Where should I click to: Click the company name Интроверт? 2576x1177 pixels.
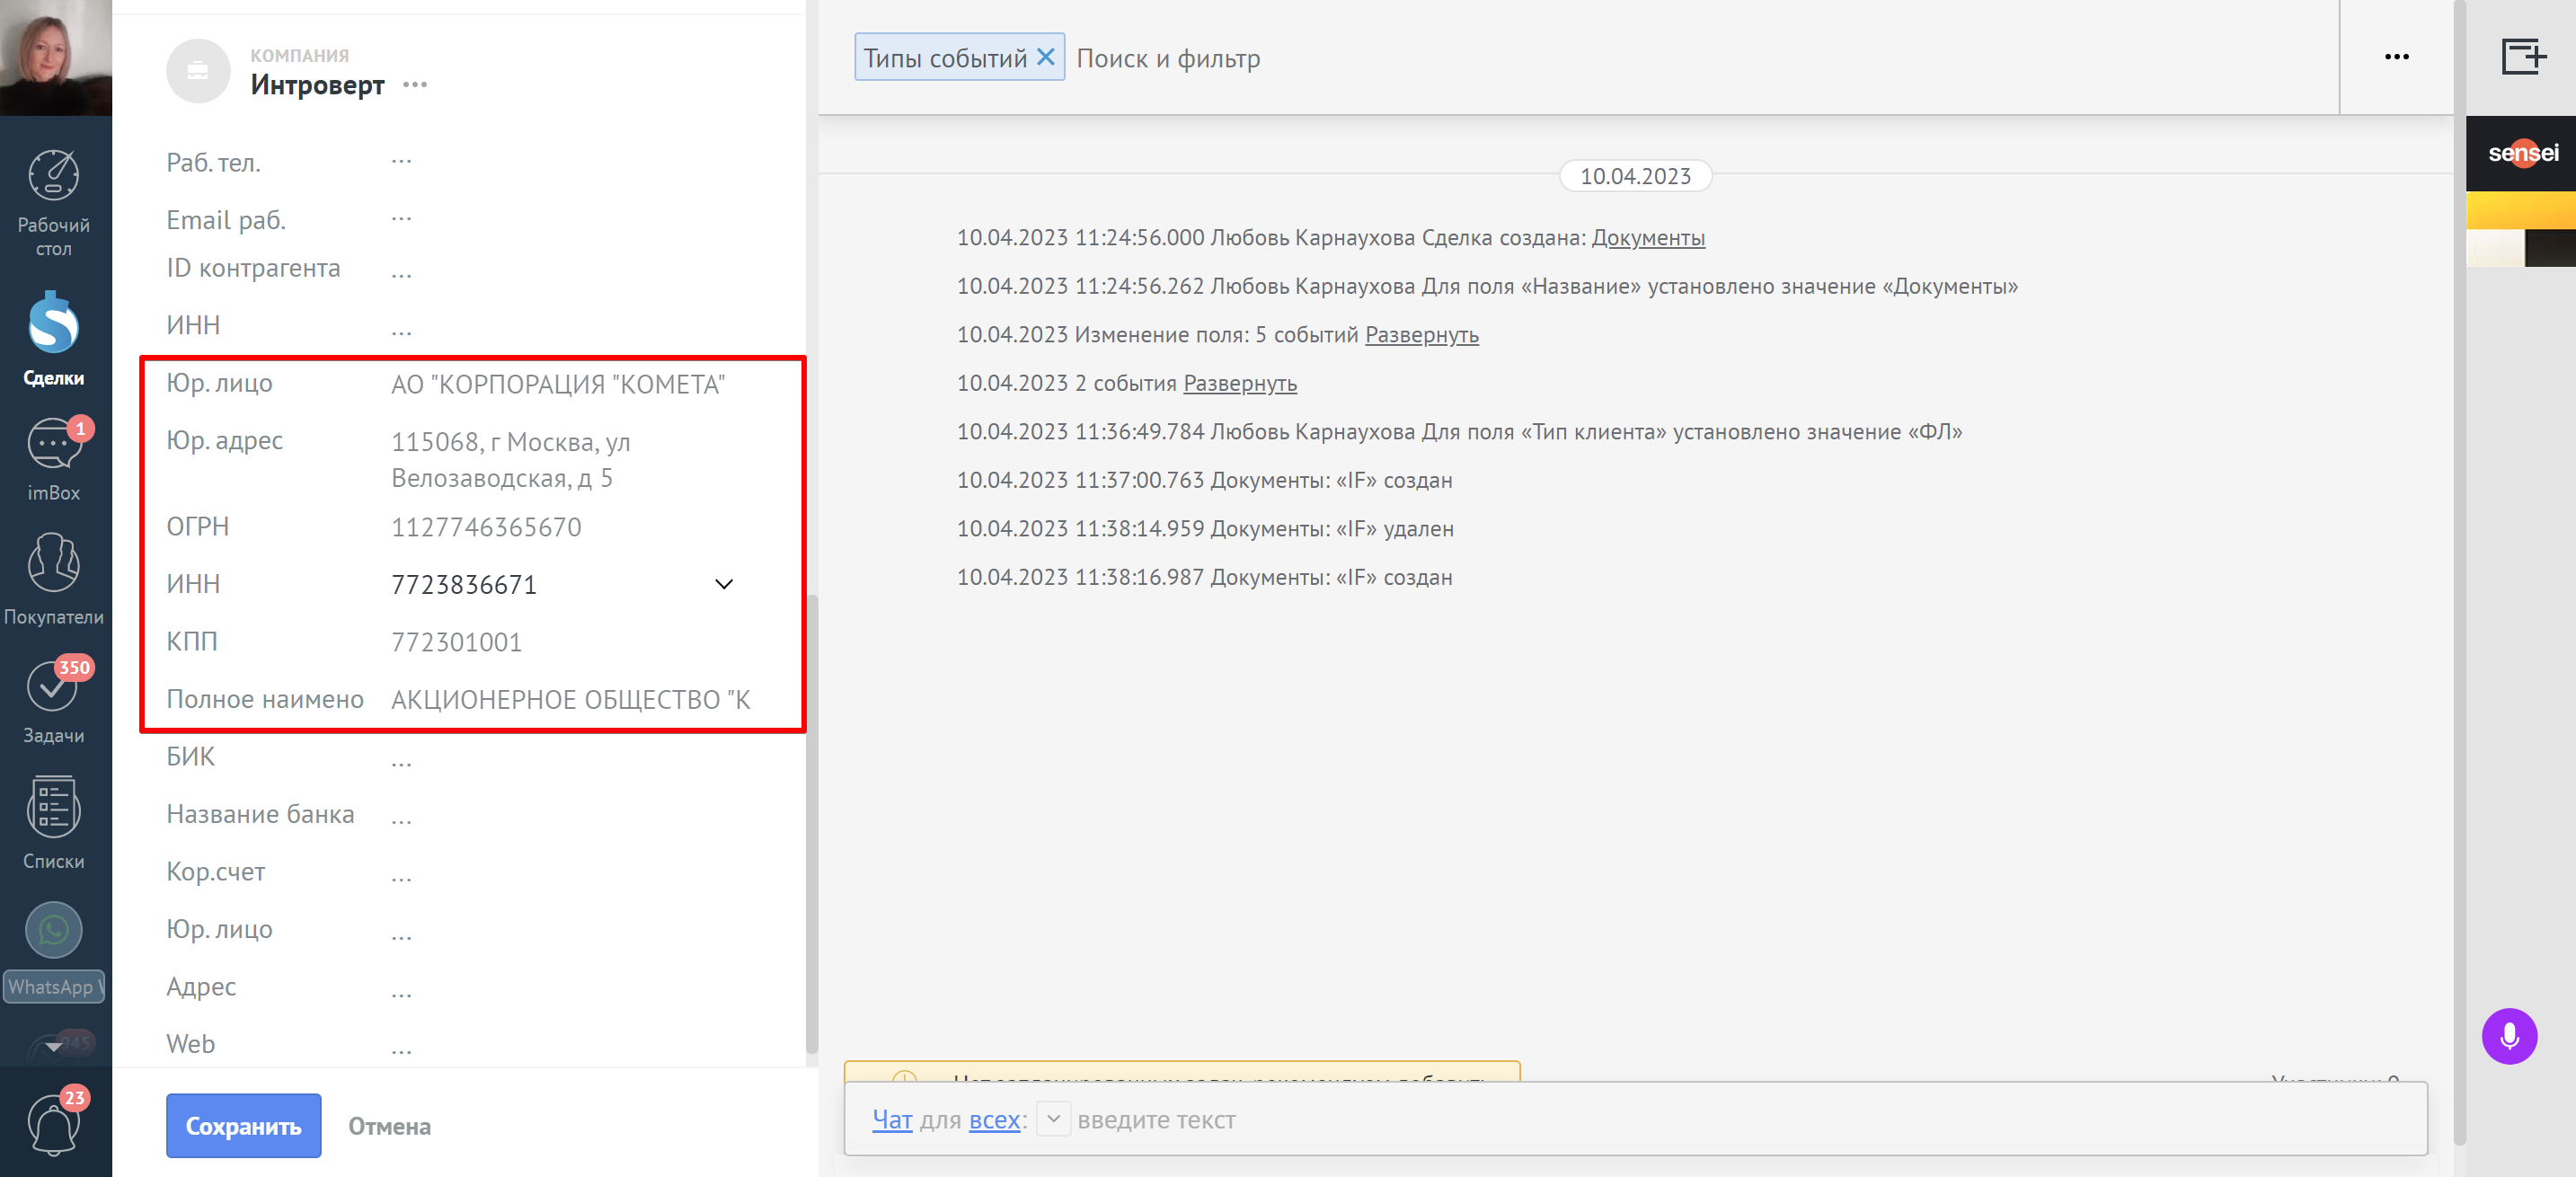(317, 85)
